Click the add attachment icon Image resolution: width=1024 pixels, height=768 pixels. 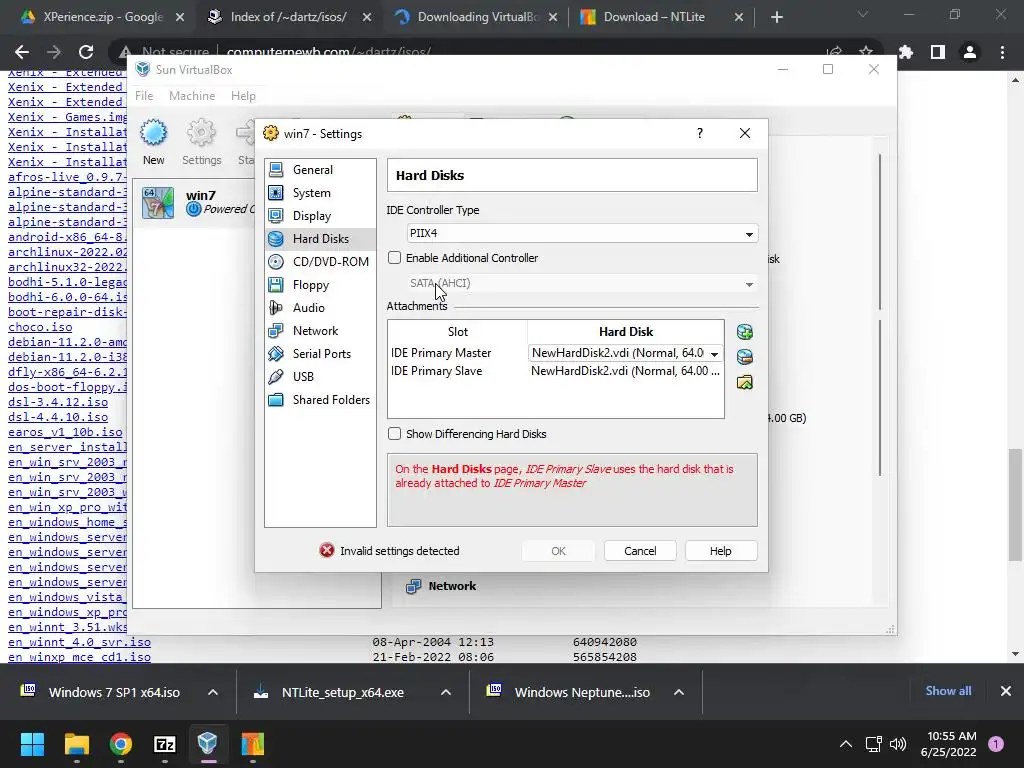744,332
